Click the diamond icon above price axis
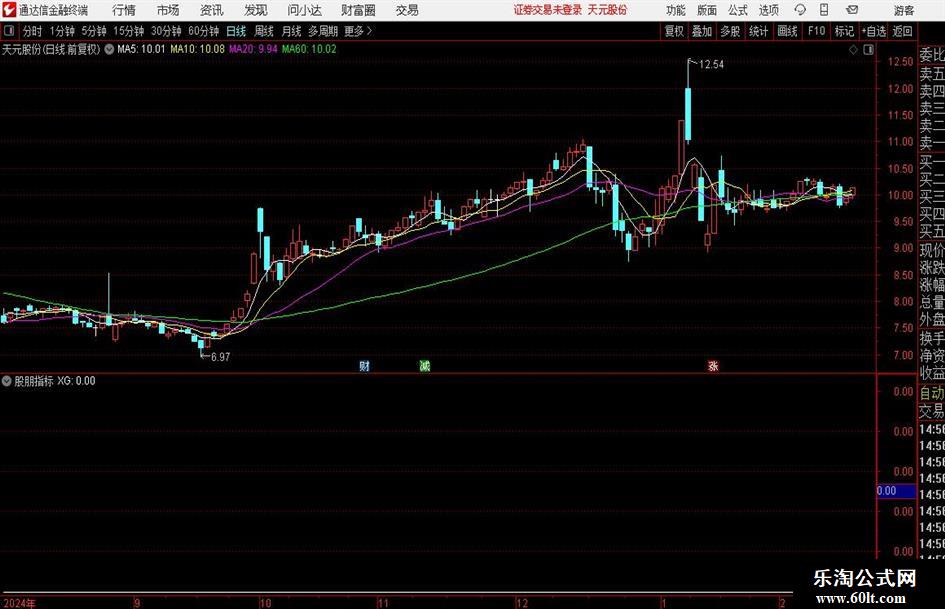The height and width of the screenshot is (609, 945). (853, 50)
